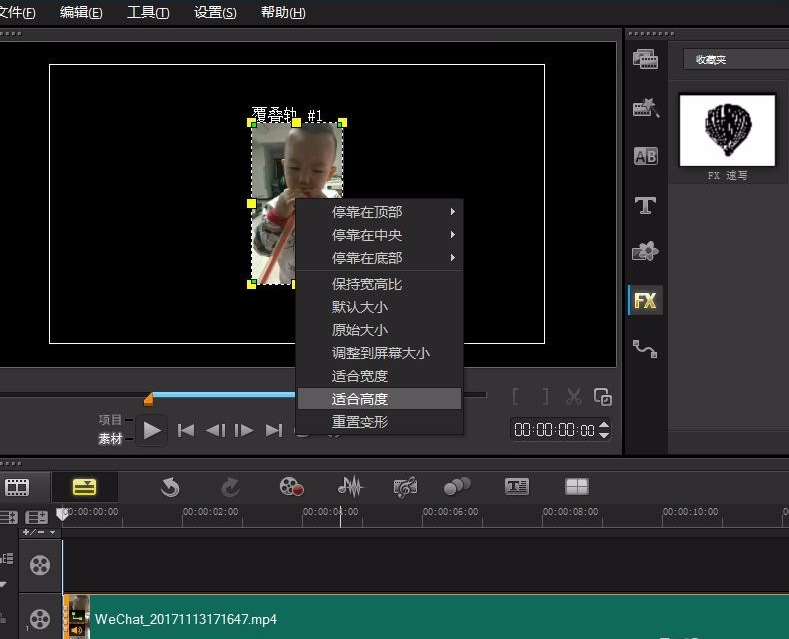Open the 收藏夹 gallery dropdown

(735, 60)
